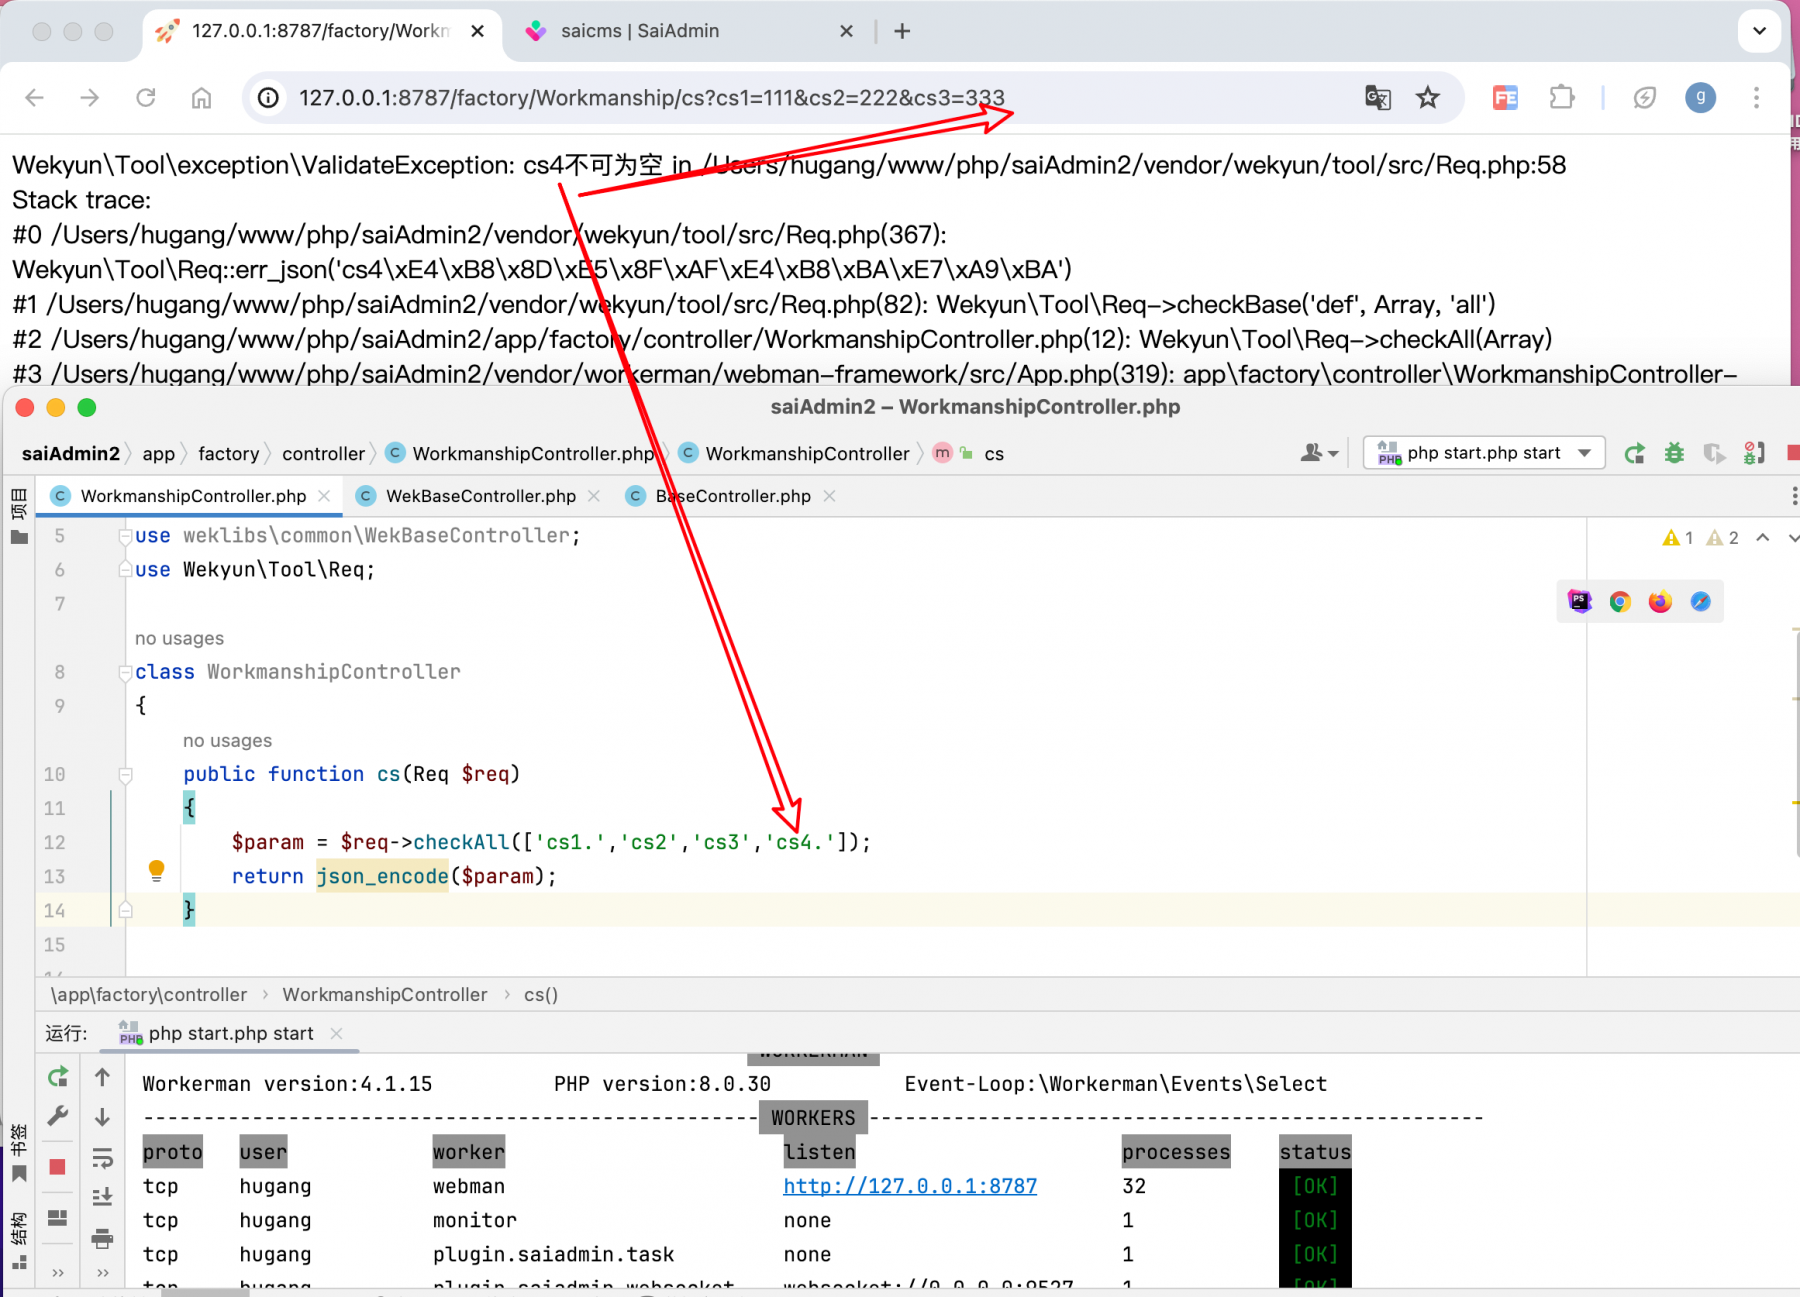The image size is (1800, 1297).
Task: Go to previous highlighted error arrow
Action: pyautogui.click(x=1763, y=537)
